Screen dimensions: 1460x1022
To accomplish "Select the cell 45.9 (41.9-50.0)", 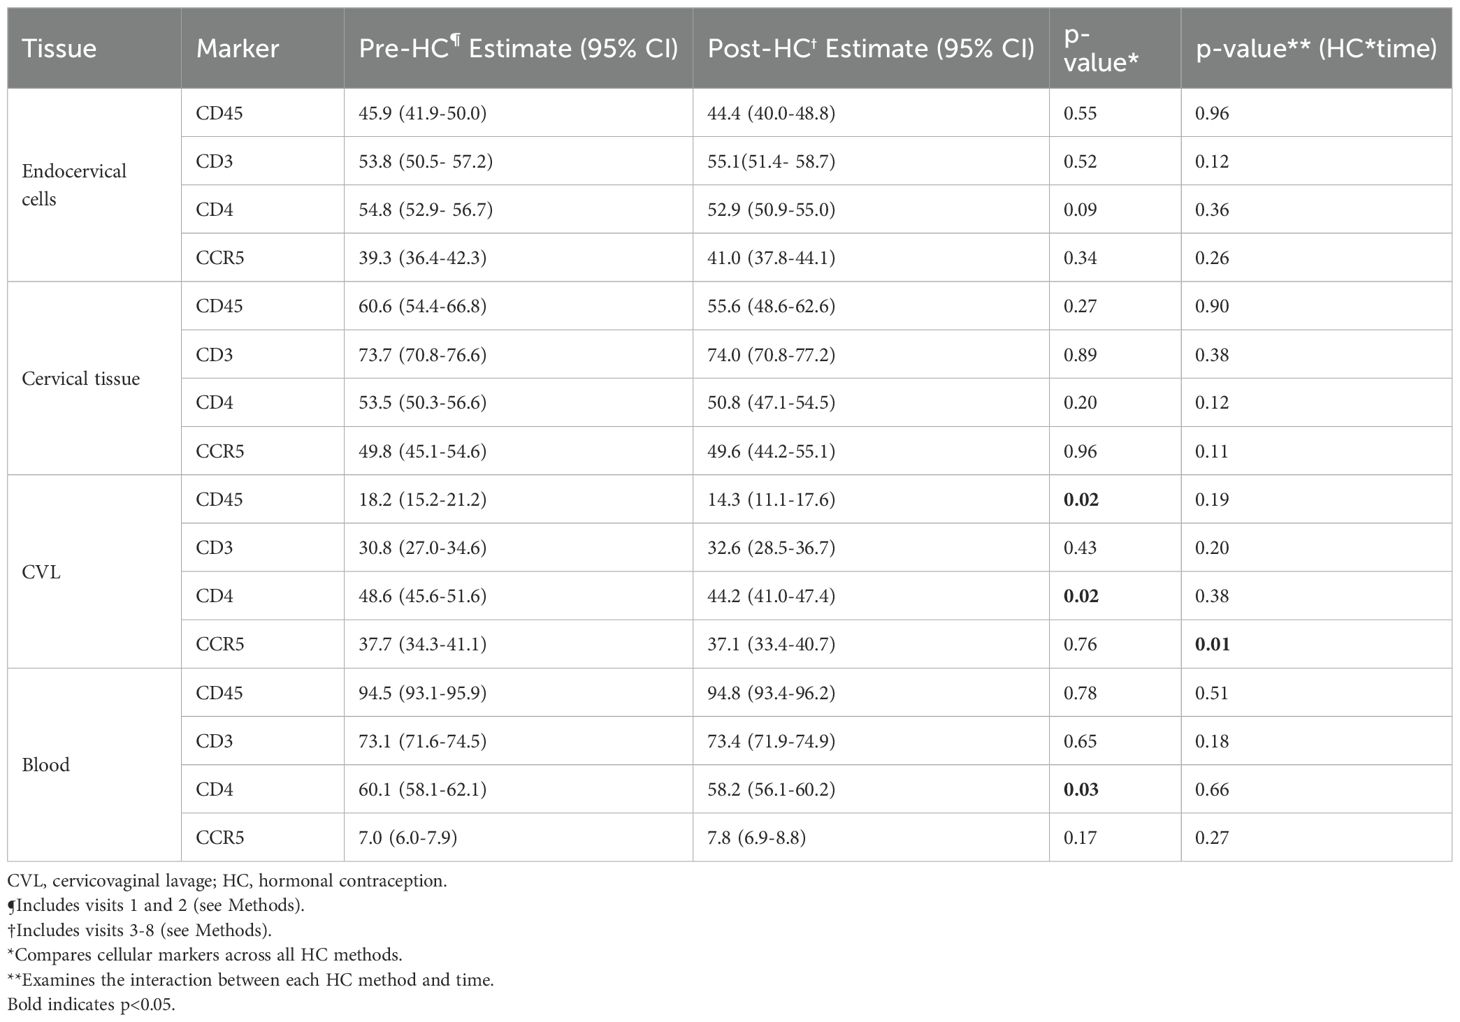I will 422,113.
